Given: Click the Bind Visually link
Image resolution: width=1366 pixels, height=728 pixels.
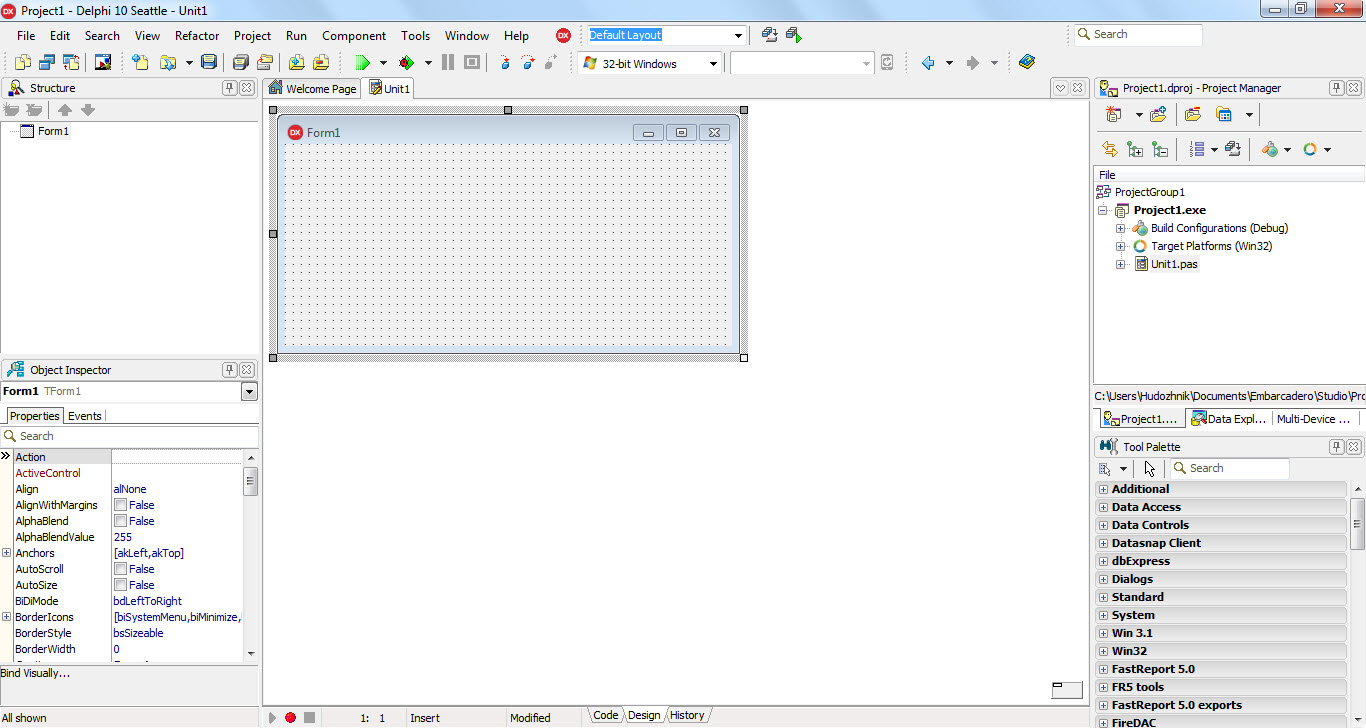Looking at the screenshot, I should click(35, 673).
